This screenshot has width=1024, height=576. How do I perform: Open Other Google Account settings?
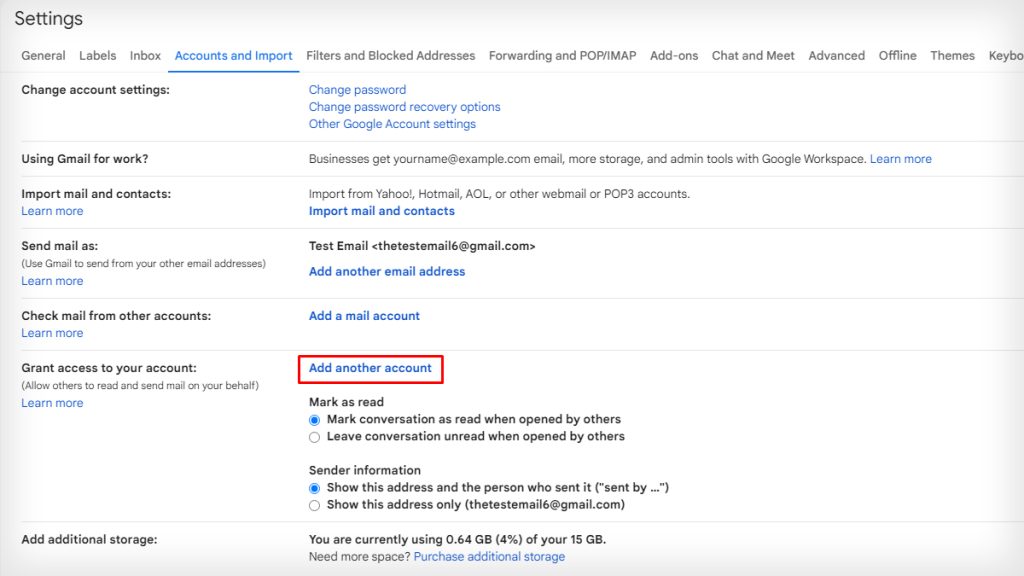click(x=392, y=124)
